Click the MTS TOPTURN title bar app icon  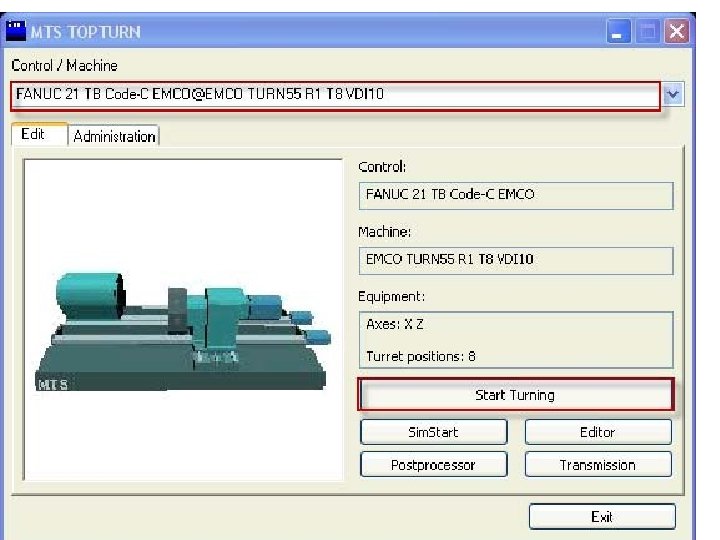[16, 31]
